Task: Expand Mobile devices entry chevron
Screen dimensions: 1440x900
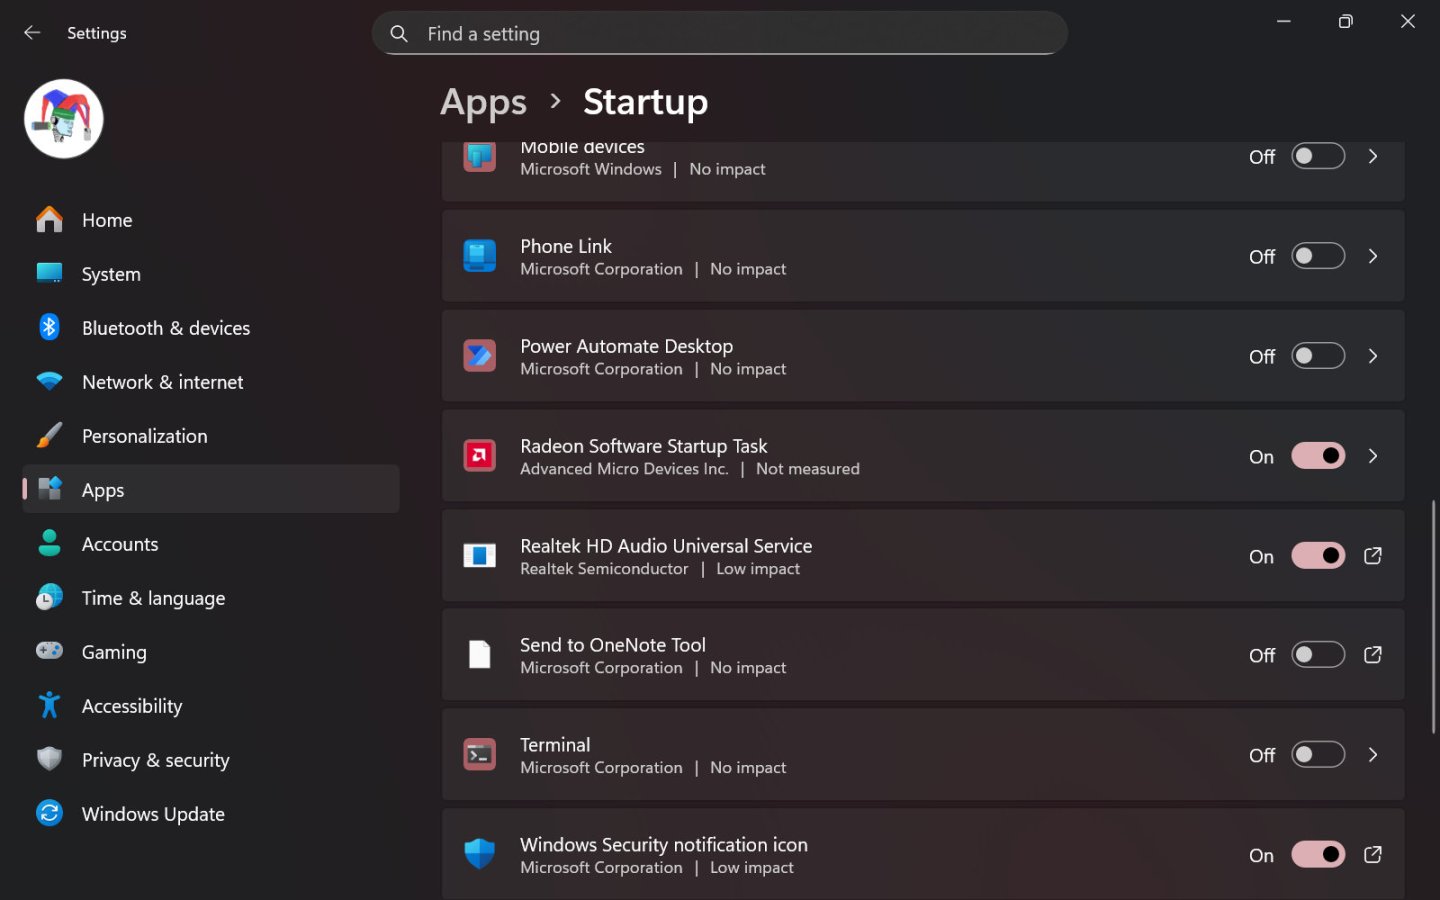Action: point(1373,157)
